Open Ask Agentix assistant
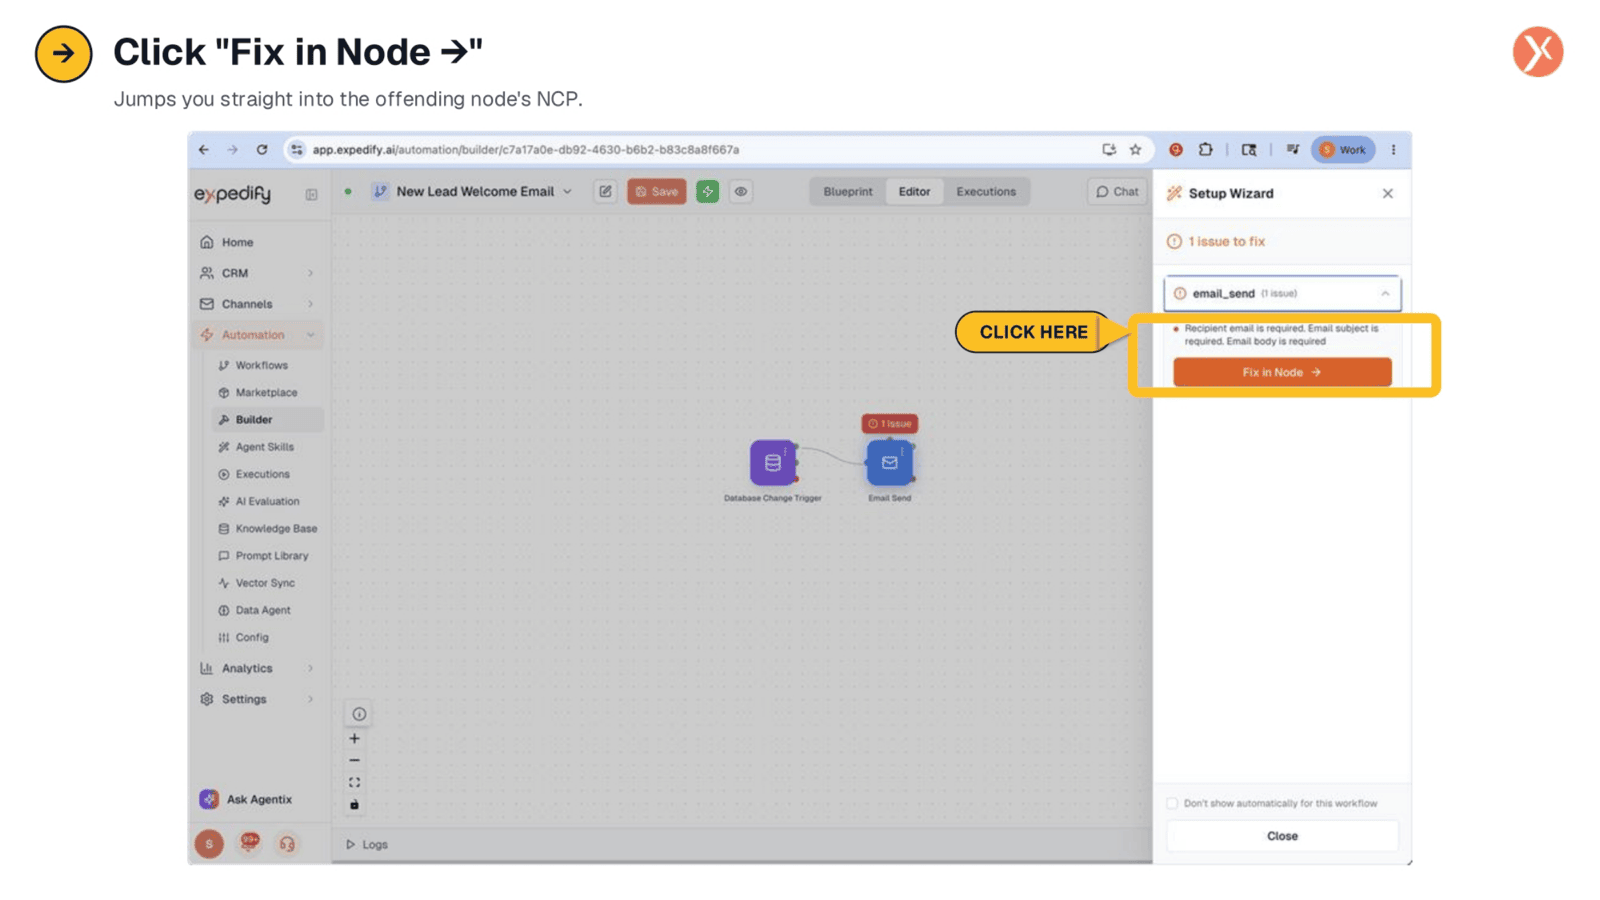Viewport: 1600px width, 900px height. 246,799
